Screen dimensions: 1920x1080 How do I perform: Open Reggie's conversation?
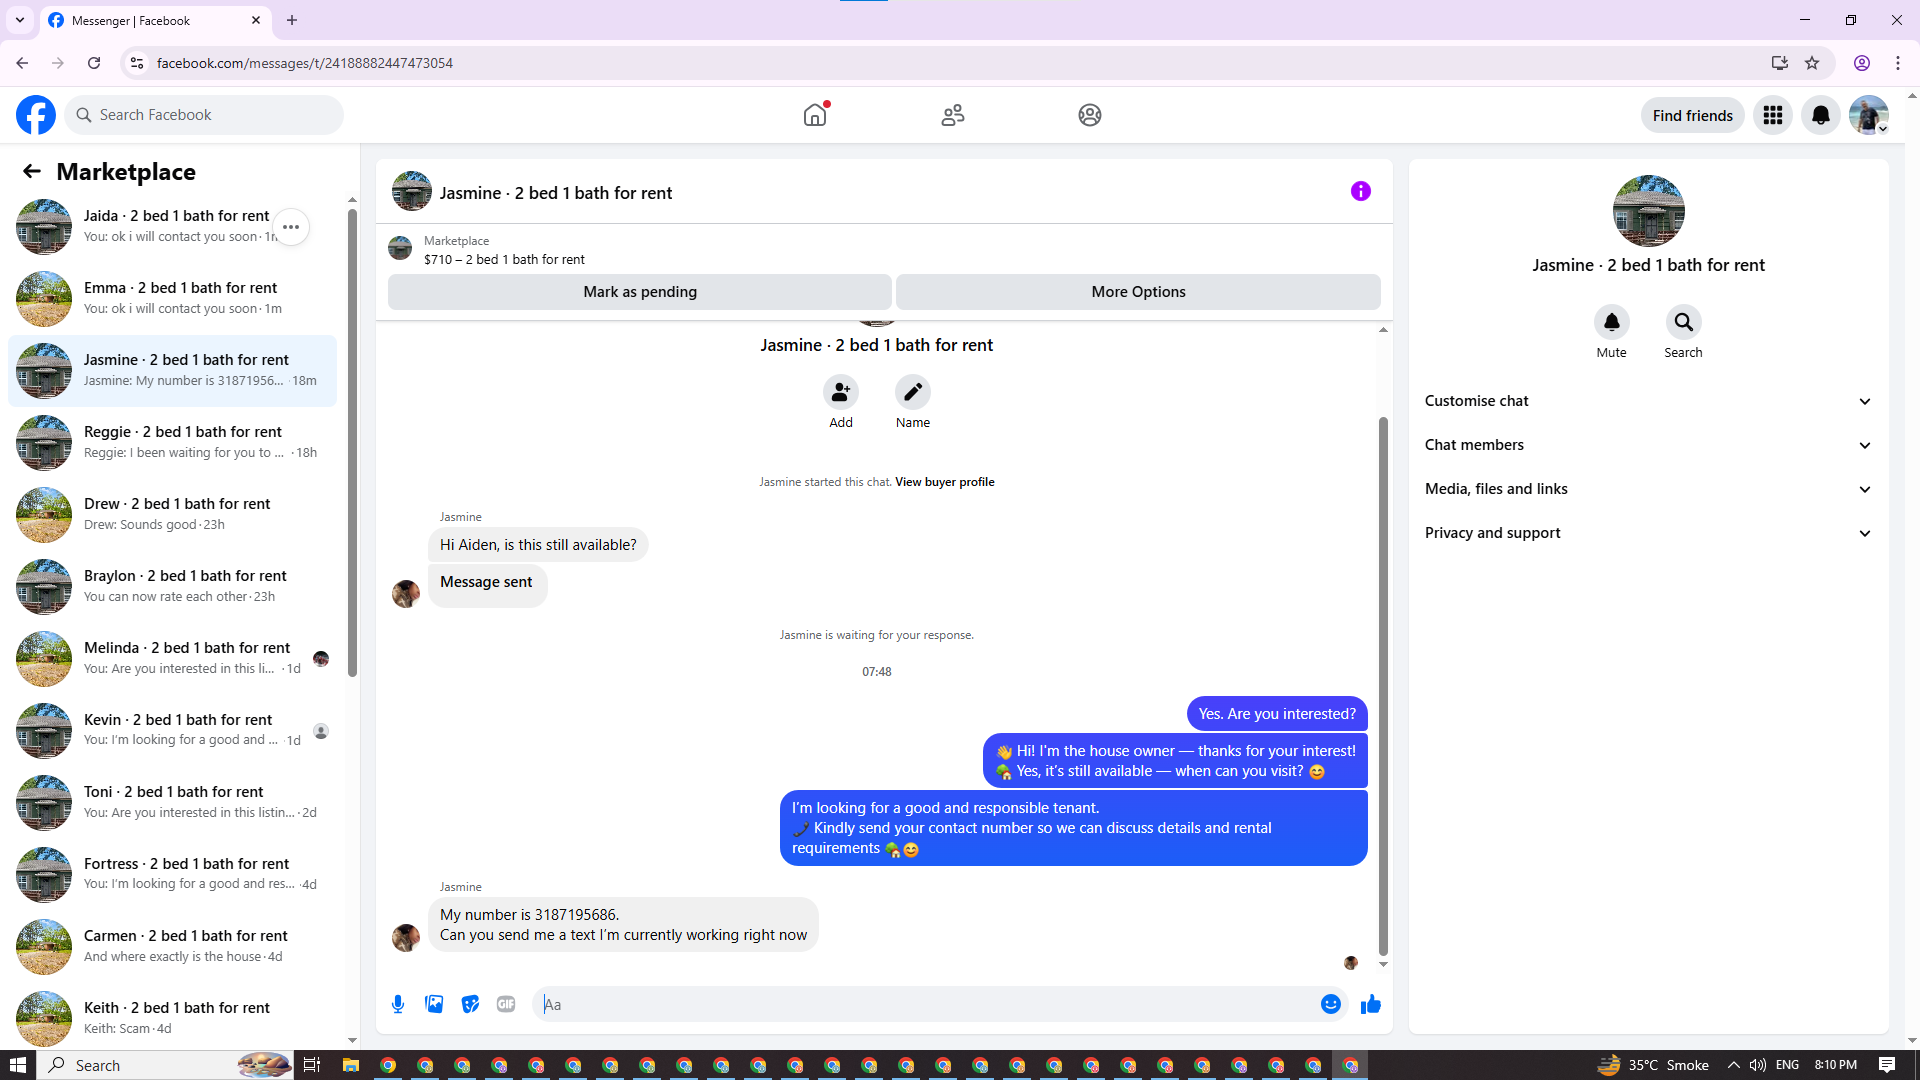[x=172, y=442]
